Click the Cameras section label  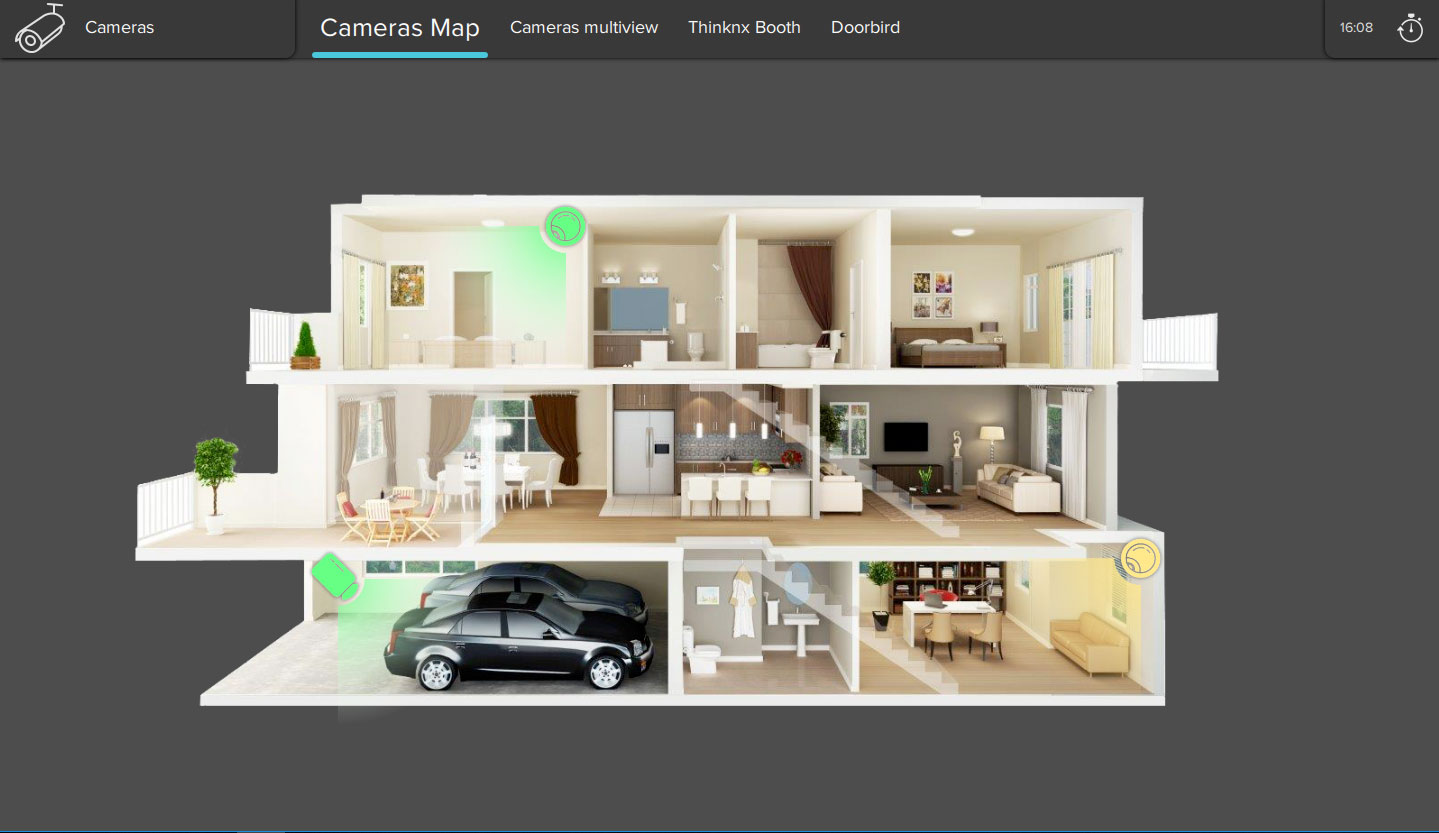click(x=119, y=28)
